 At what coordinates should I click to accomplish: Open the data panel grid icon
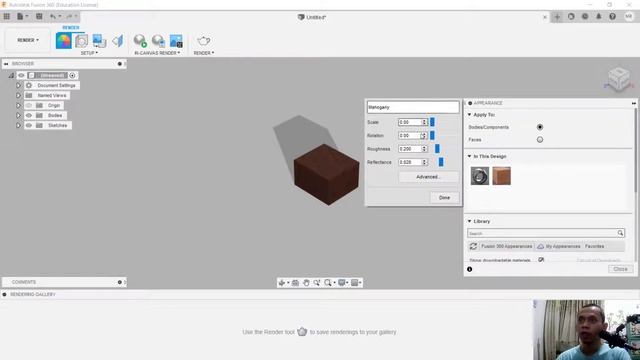tap(7, 17)
